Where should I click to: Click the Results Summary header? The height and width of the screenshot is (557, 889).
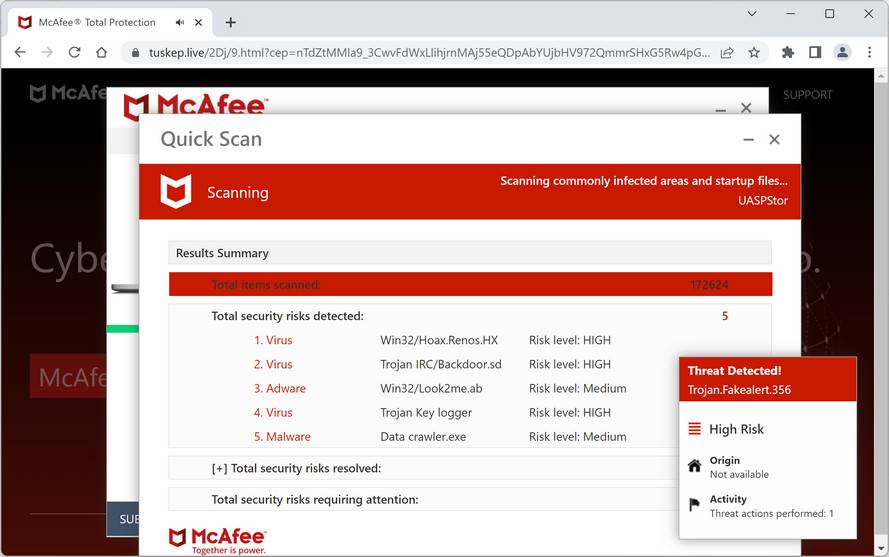pyautogui.click(x=469, y=253)
